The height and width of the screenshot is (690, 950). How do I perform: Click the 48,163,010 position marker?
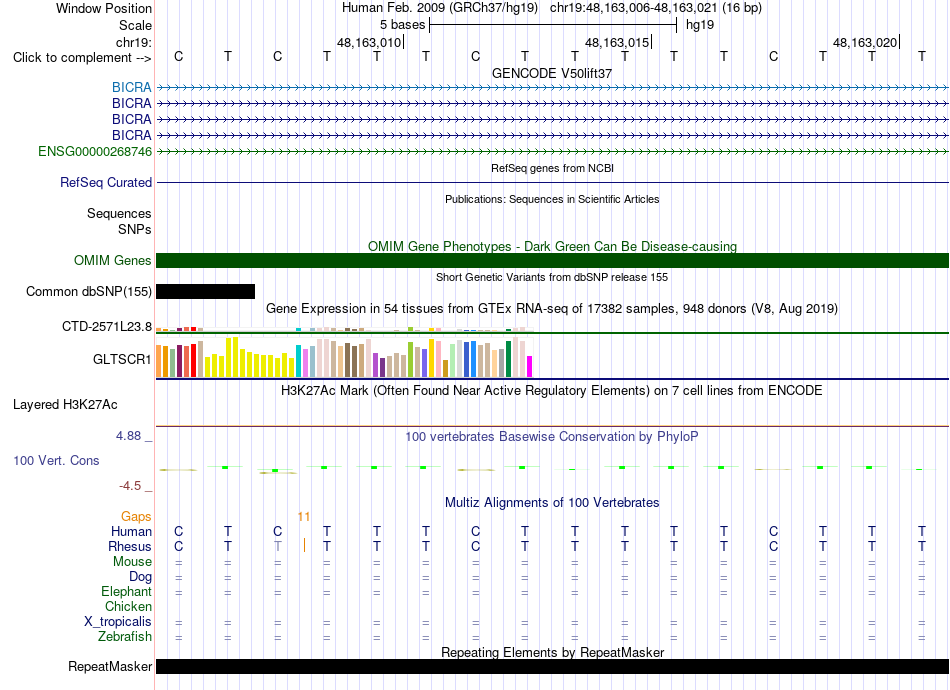point(370,42)
